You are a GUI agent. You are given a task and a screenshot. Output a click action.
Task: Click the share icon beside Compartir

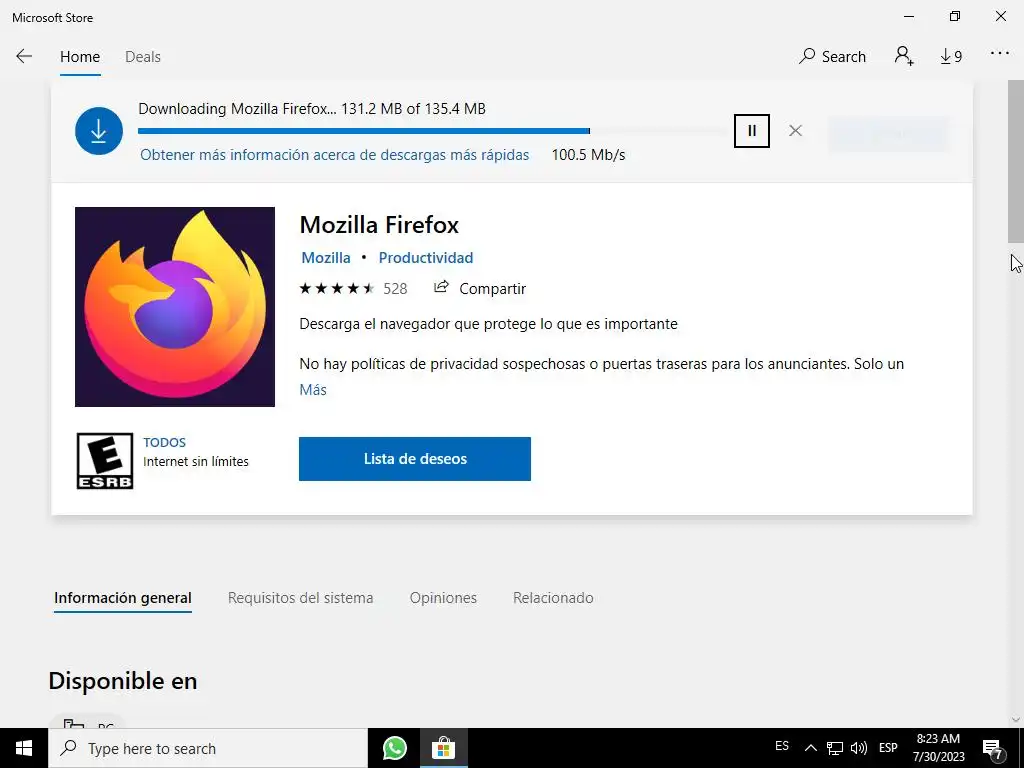pos(441,287)
